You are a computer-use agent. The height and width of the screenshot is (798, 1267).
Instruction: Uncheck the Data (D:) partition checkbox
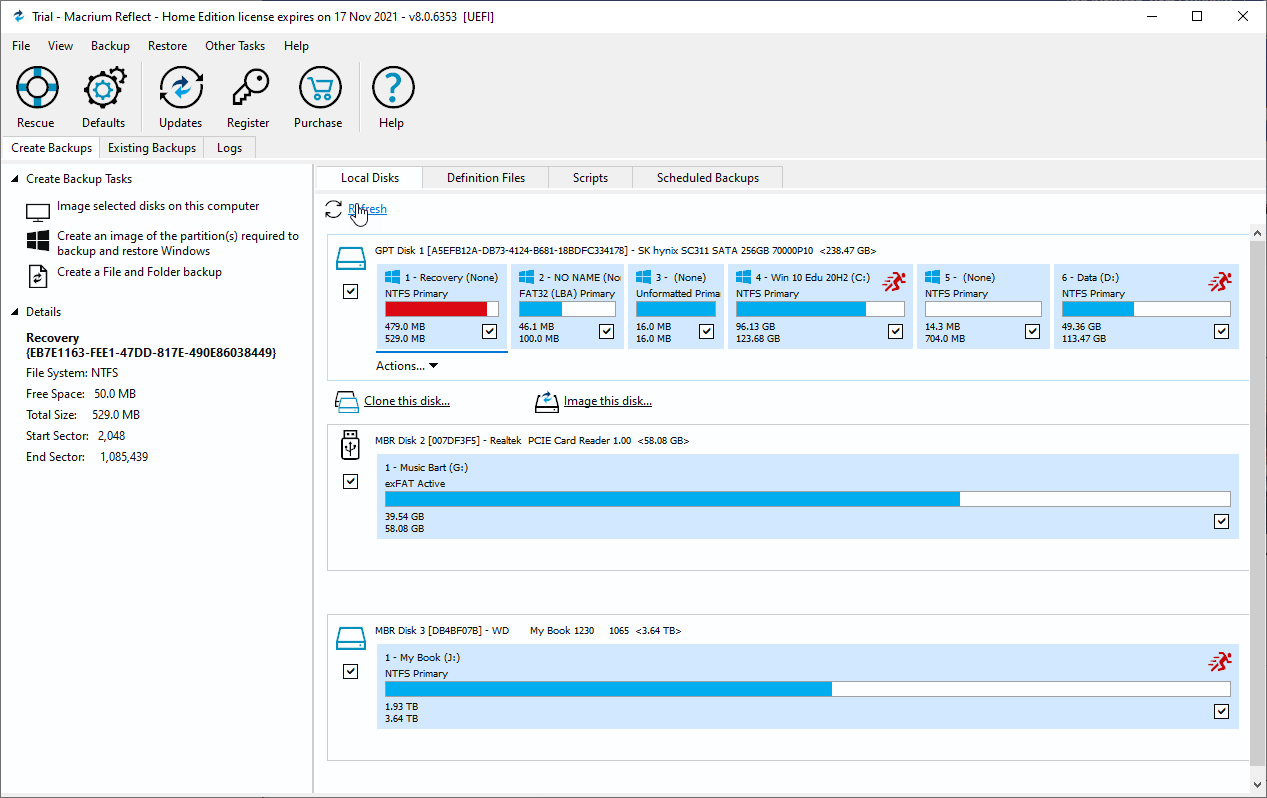tap(1221, 331)
